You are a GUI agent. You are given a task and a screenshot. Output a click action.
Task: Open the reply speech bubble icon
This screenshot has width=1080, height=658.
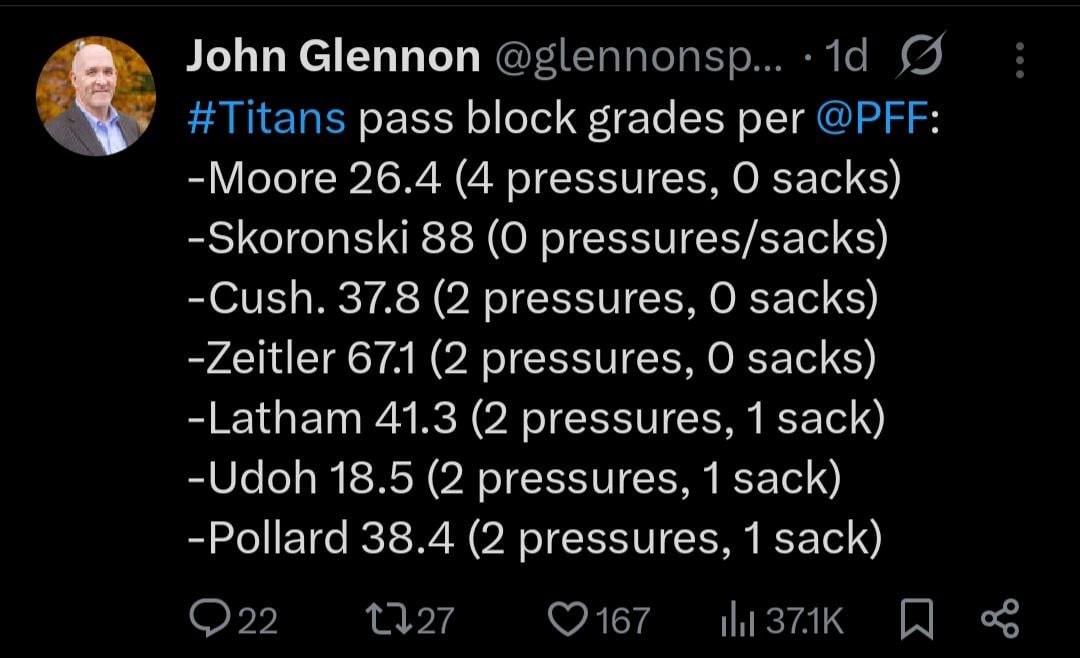(x=207, y=619)
